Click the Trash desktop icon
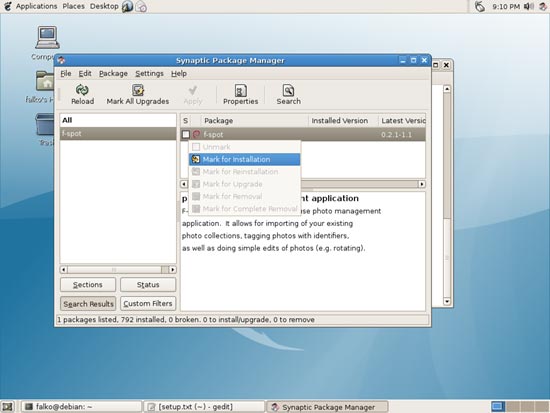550x413 pixels. [45, 125]
